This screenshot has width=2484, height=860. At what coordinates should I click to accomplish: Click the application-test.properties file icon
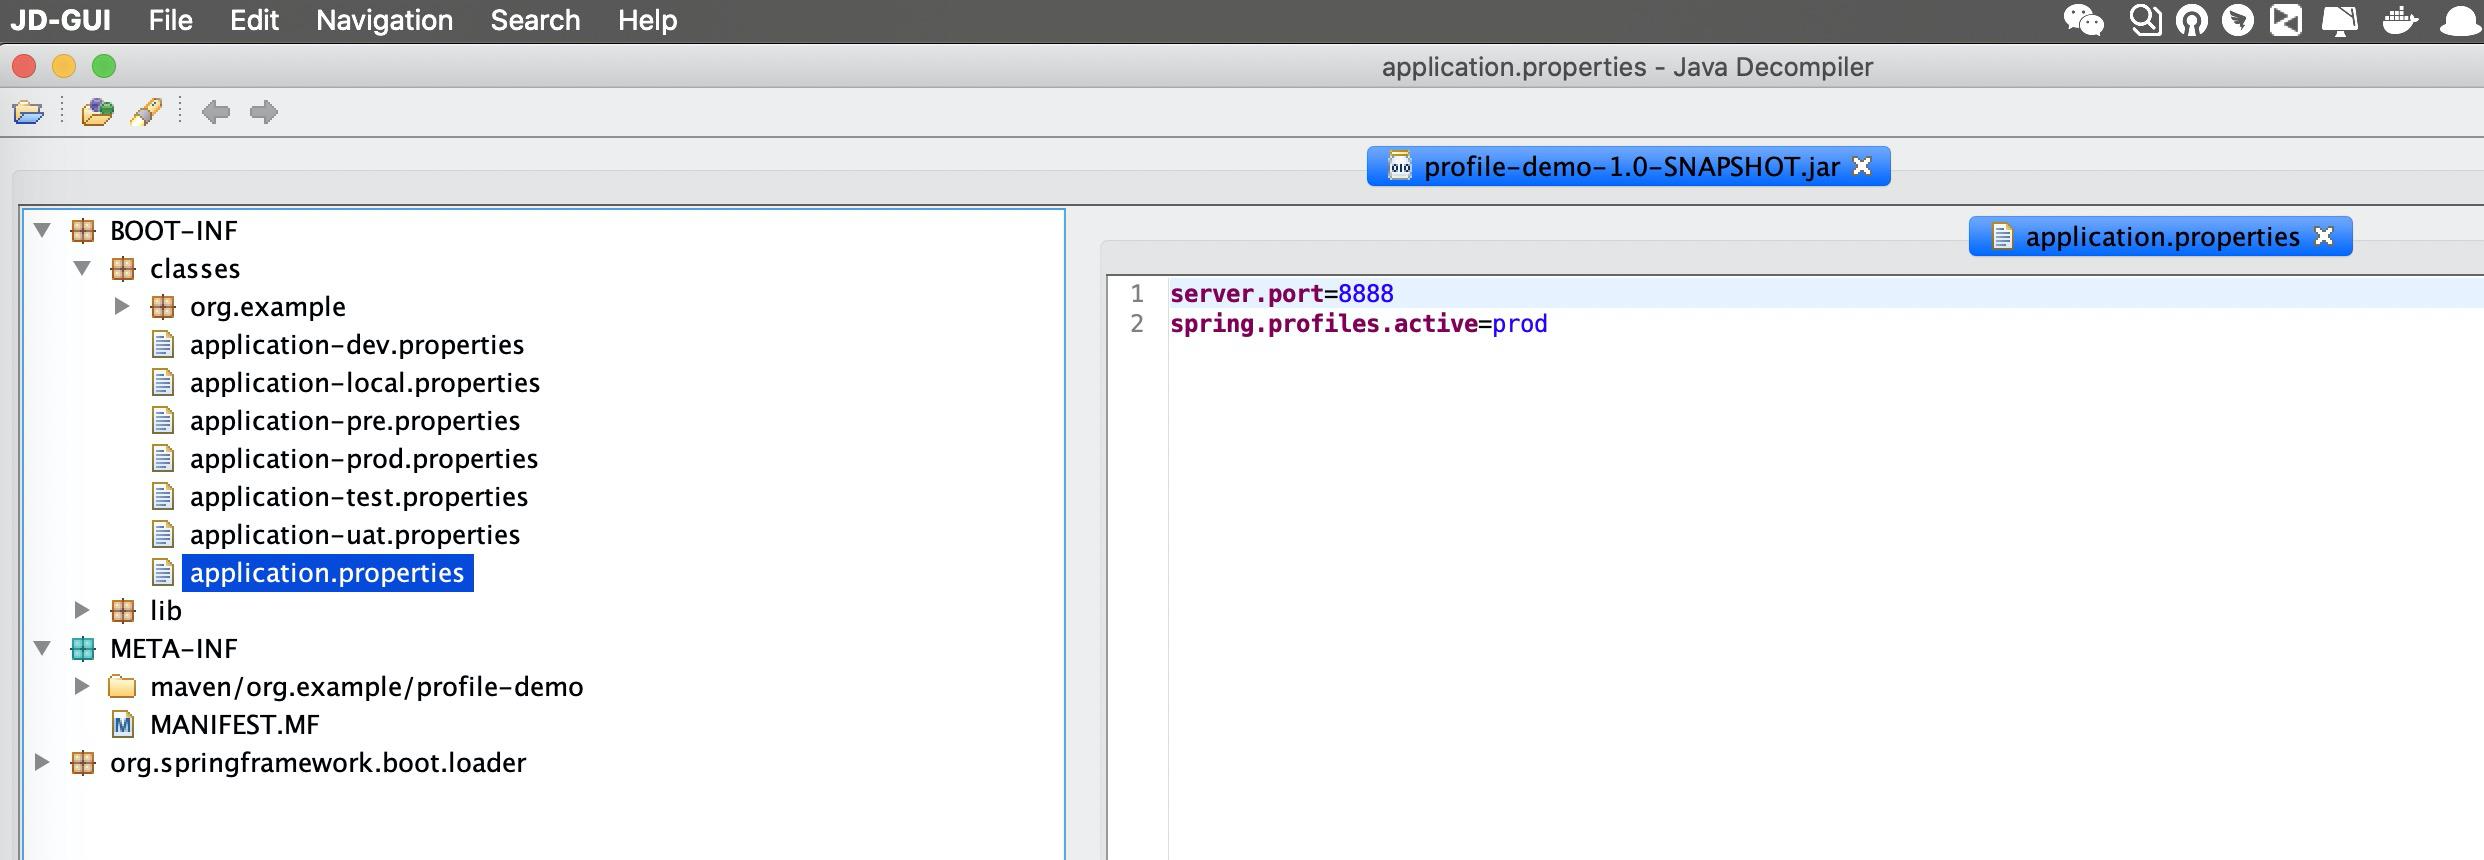pos(163,497)
